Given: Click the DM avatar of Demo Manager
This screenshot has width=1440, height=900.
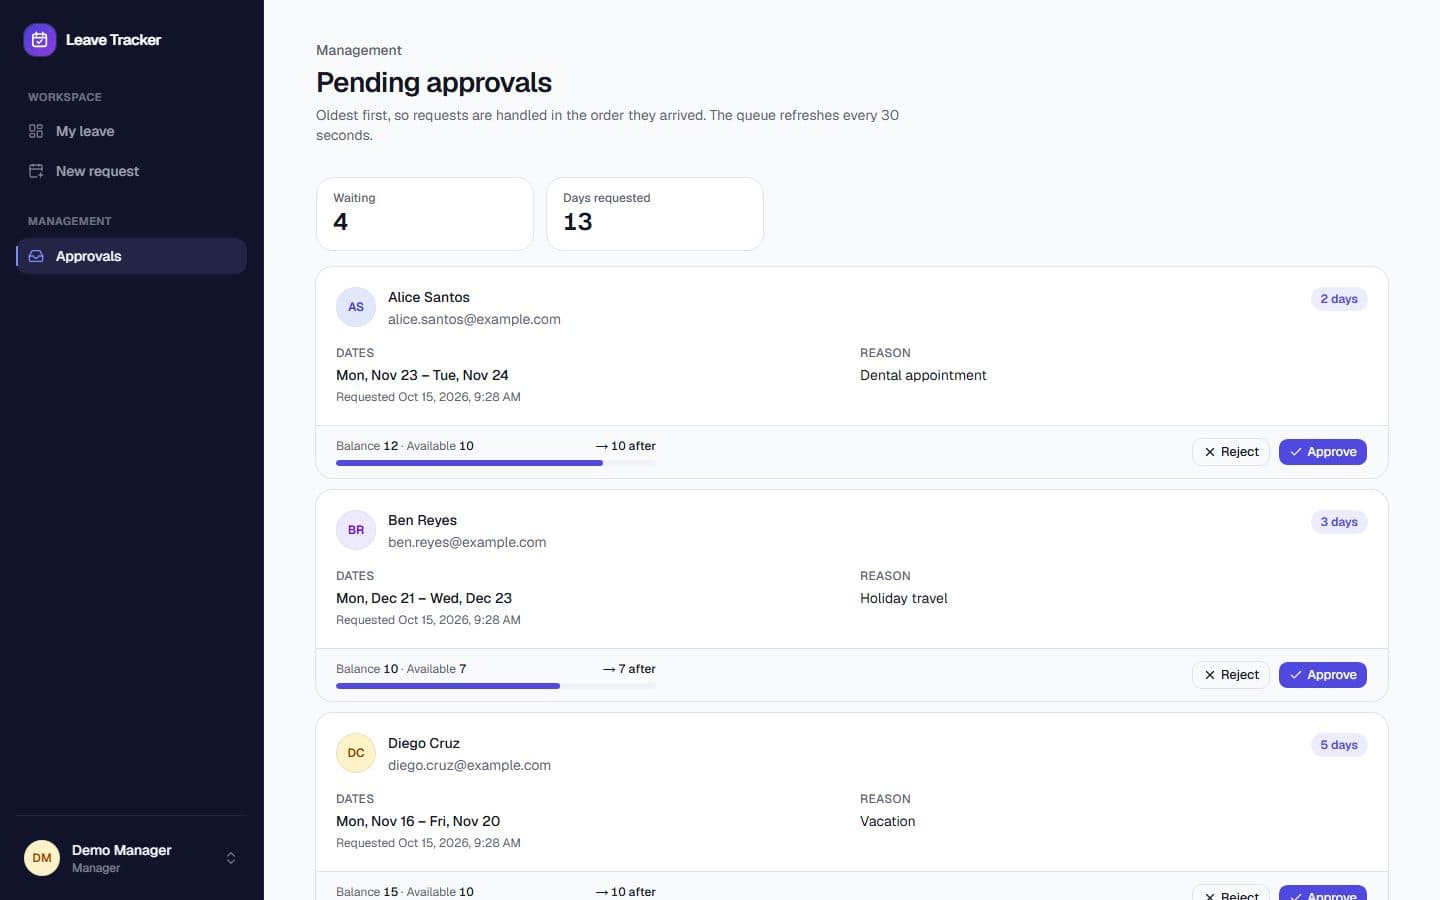Looking at the screenshot, I should click(x=42, y=858).
